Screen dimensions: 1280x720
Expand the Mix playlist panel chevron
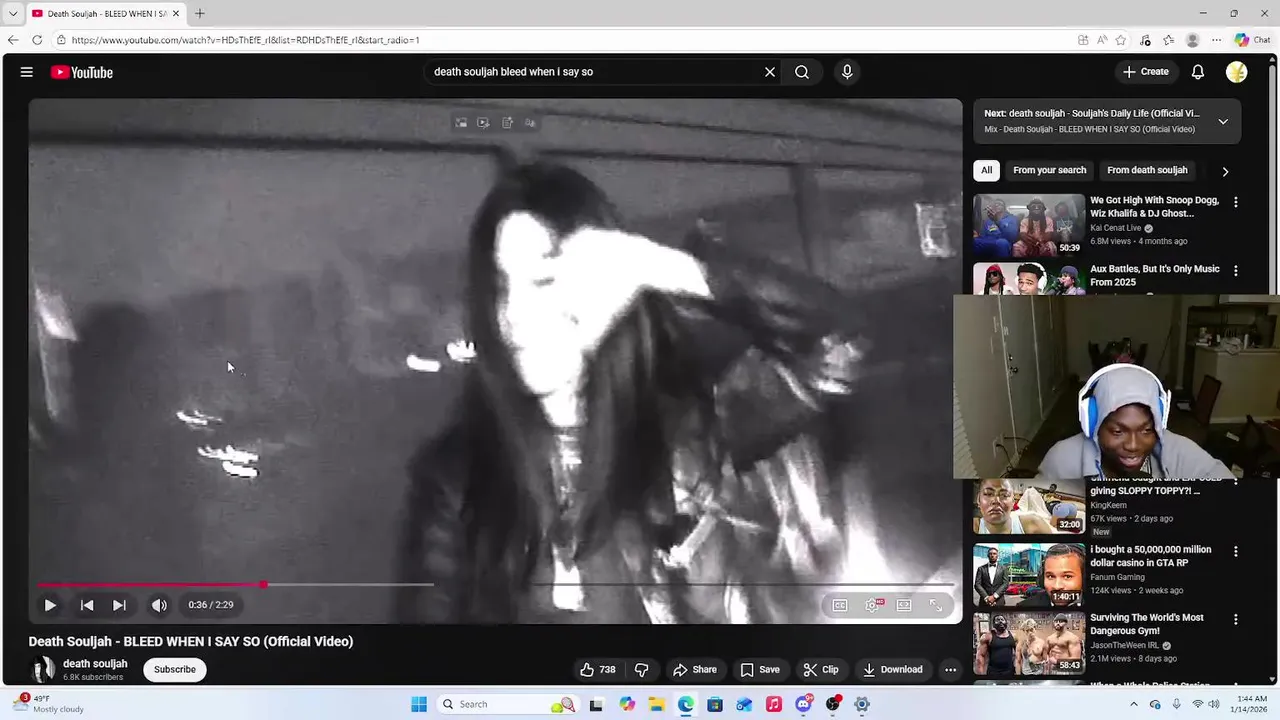click(x=1223, y=122)
